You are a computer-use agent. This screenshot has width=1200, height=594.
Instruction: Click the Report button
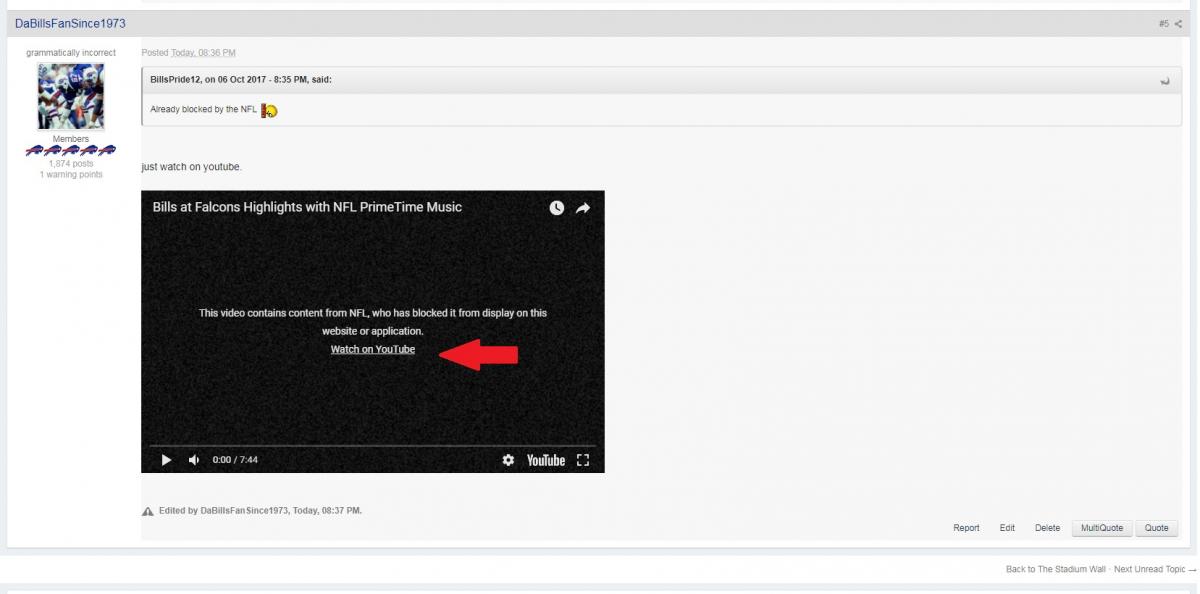[966, 528]
